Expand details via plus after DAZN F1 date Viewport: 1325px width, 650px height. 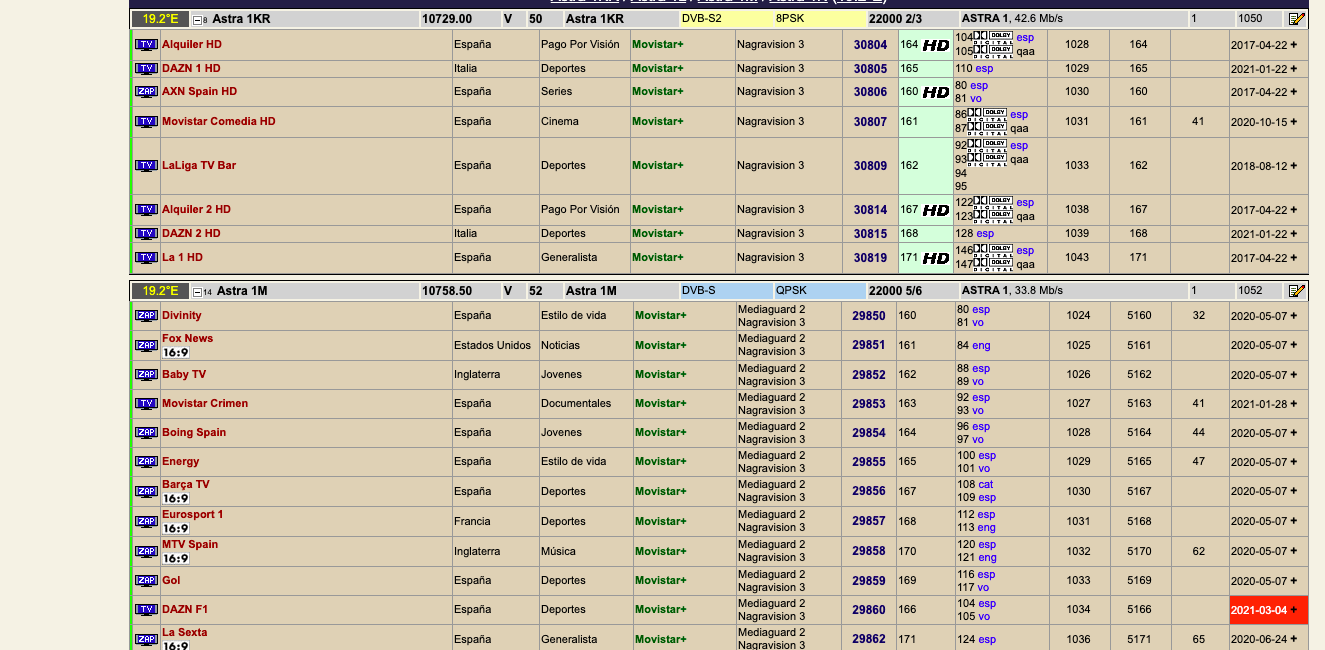(x=1293, y=610)
